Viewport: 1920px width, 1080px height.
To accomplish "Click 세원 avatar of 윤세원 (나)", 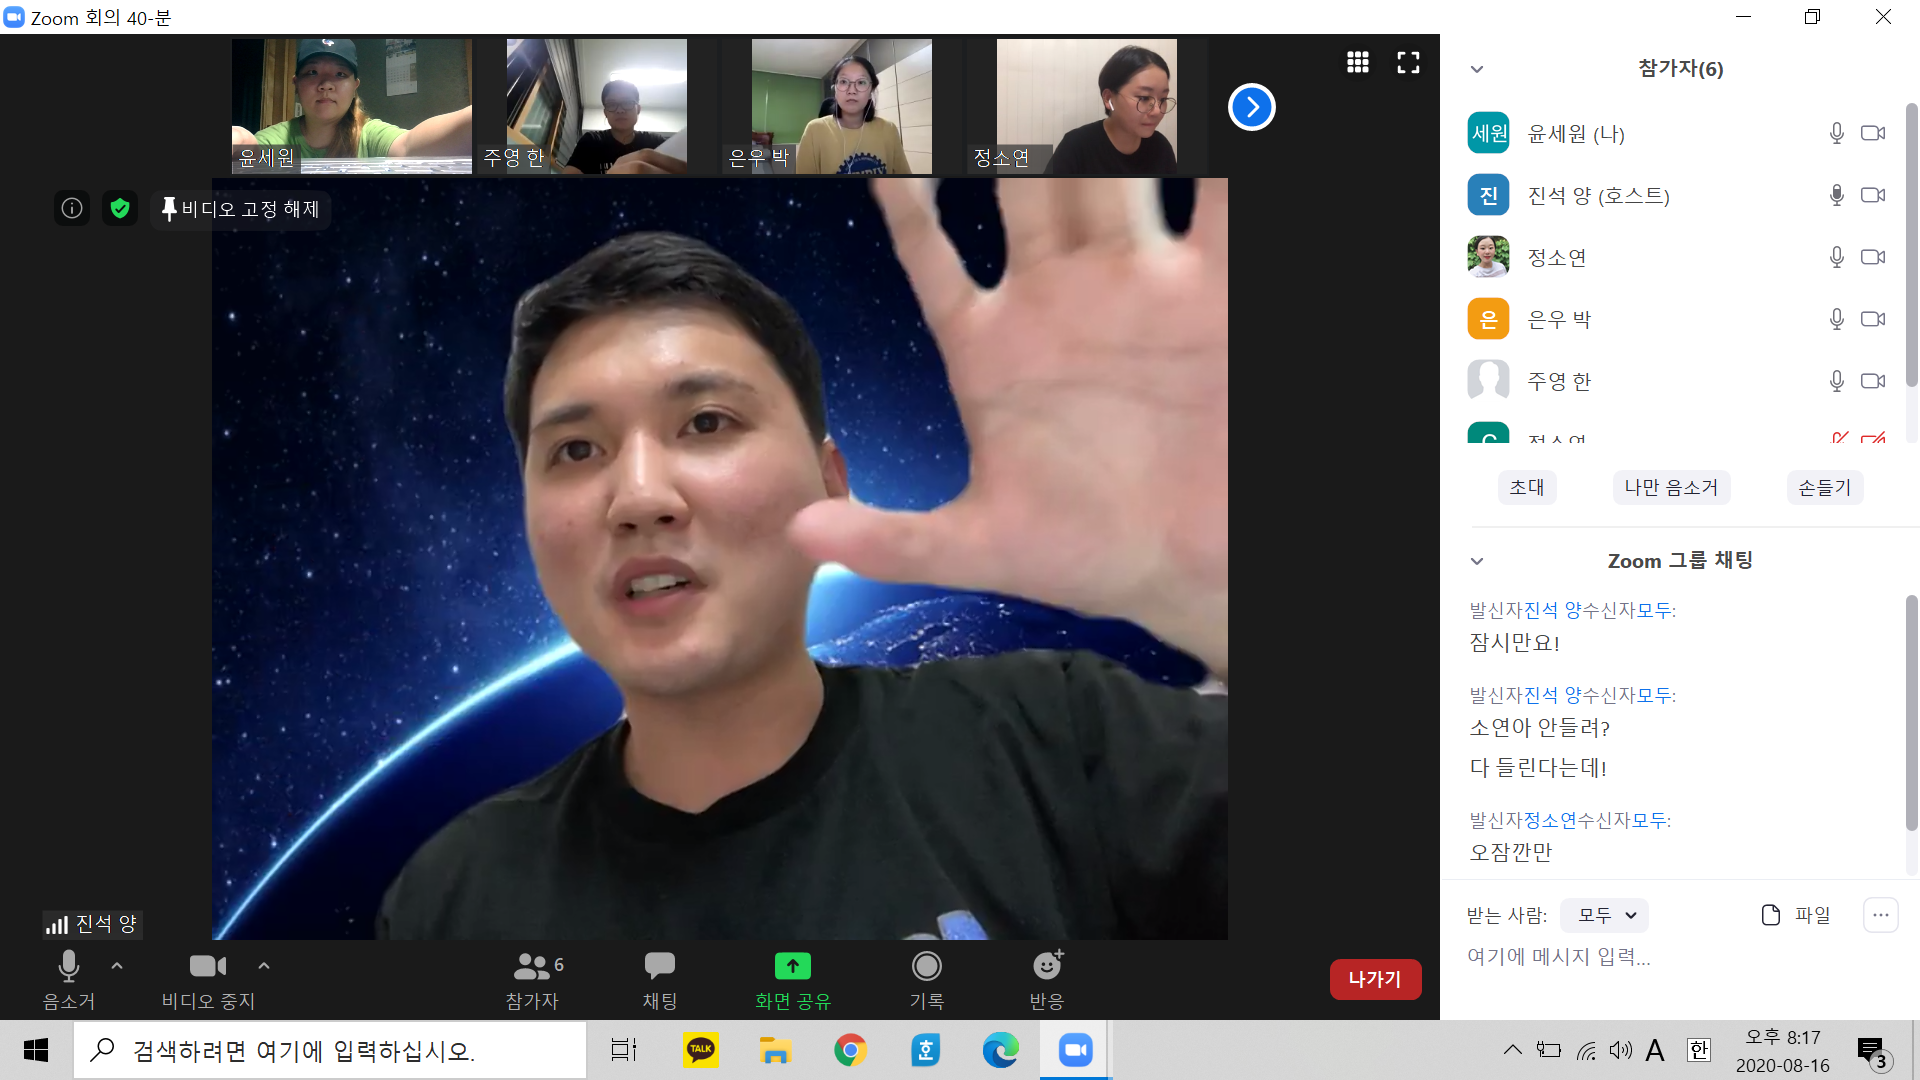I will pos(1488,133).
